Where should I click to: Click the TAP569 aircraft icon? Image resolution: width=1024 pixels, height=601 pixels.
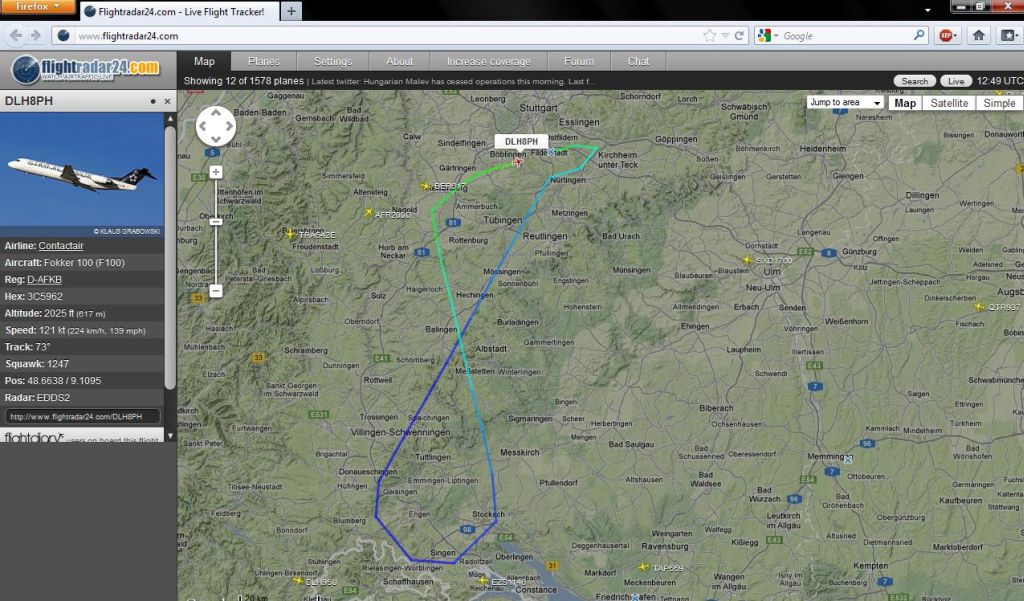[644, 567]
